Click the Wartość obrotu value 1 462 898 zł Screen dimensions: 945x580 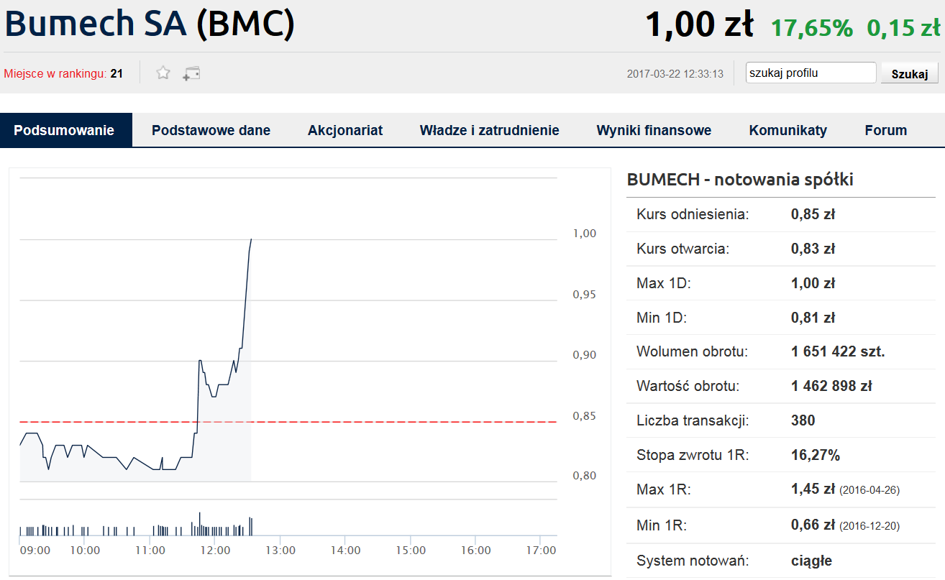[x=832, y=386]
